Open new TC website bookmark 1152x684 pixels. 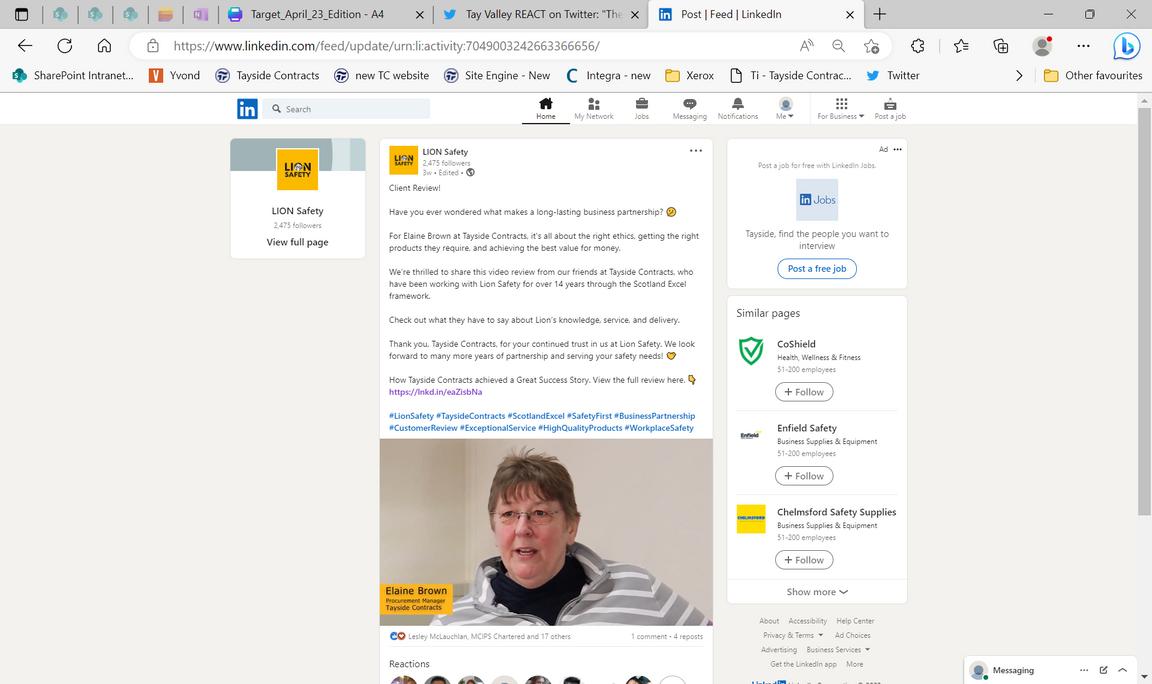tap(381, 75)
